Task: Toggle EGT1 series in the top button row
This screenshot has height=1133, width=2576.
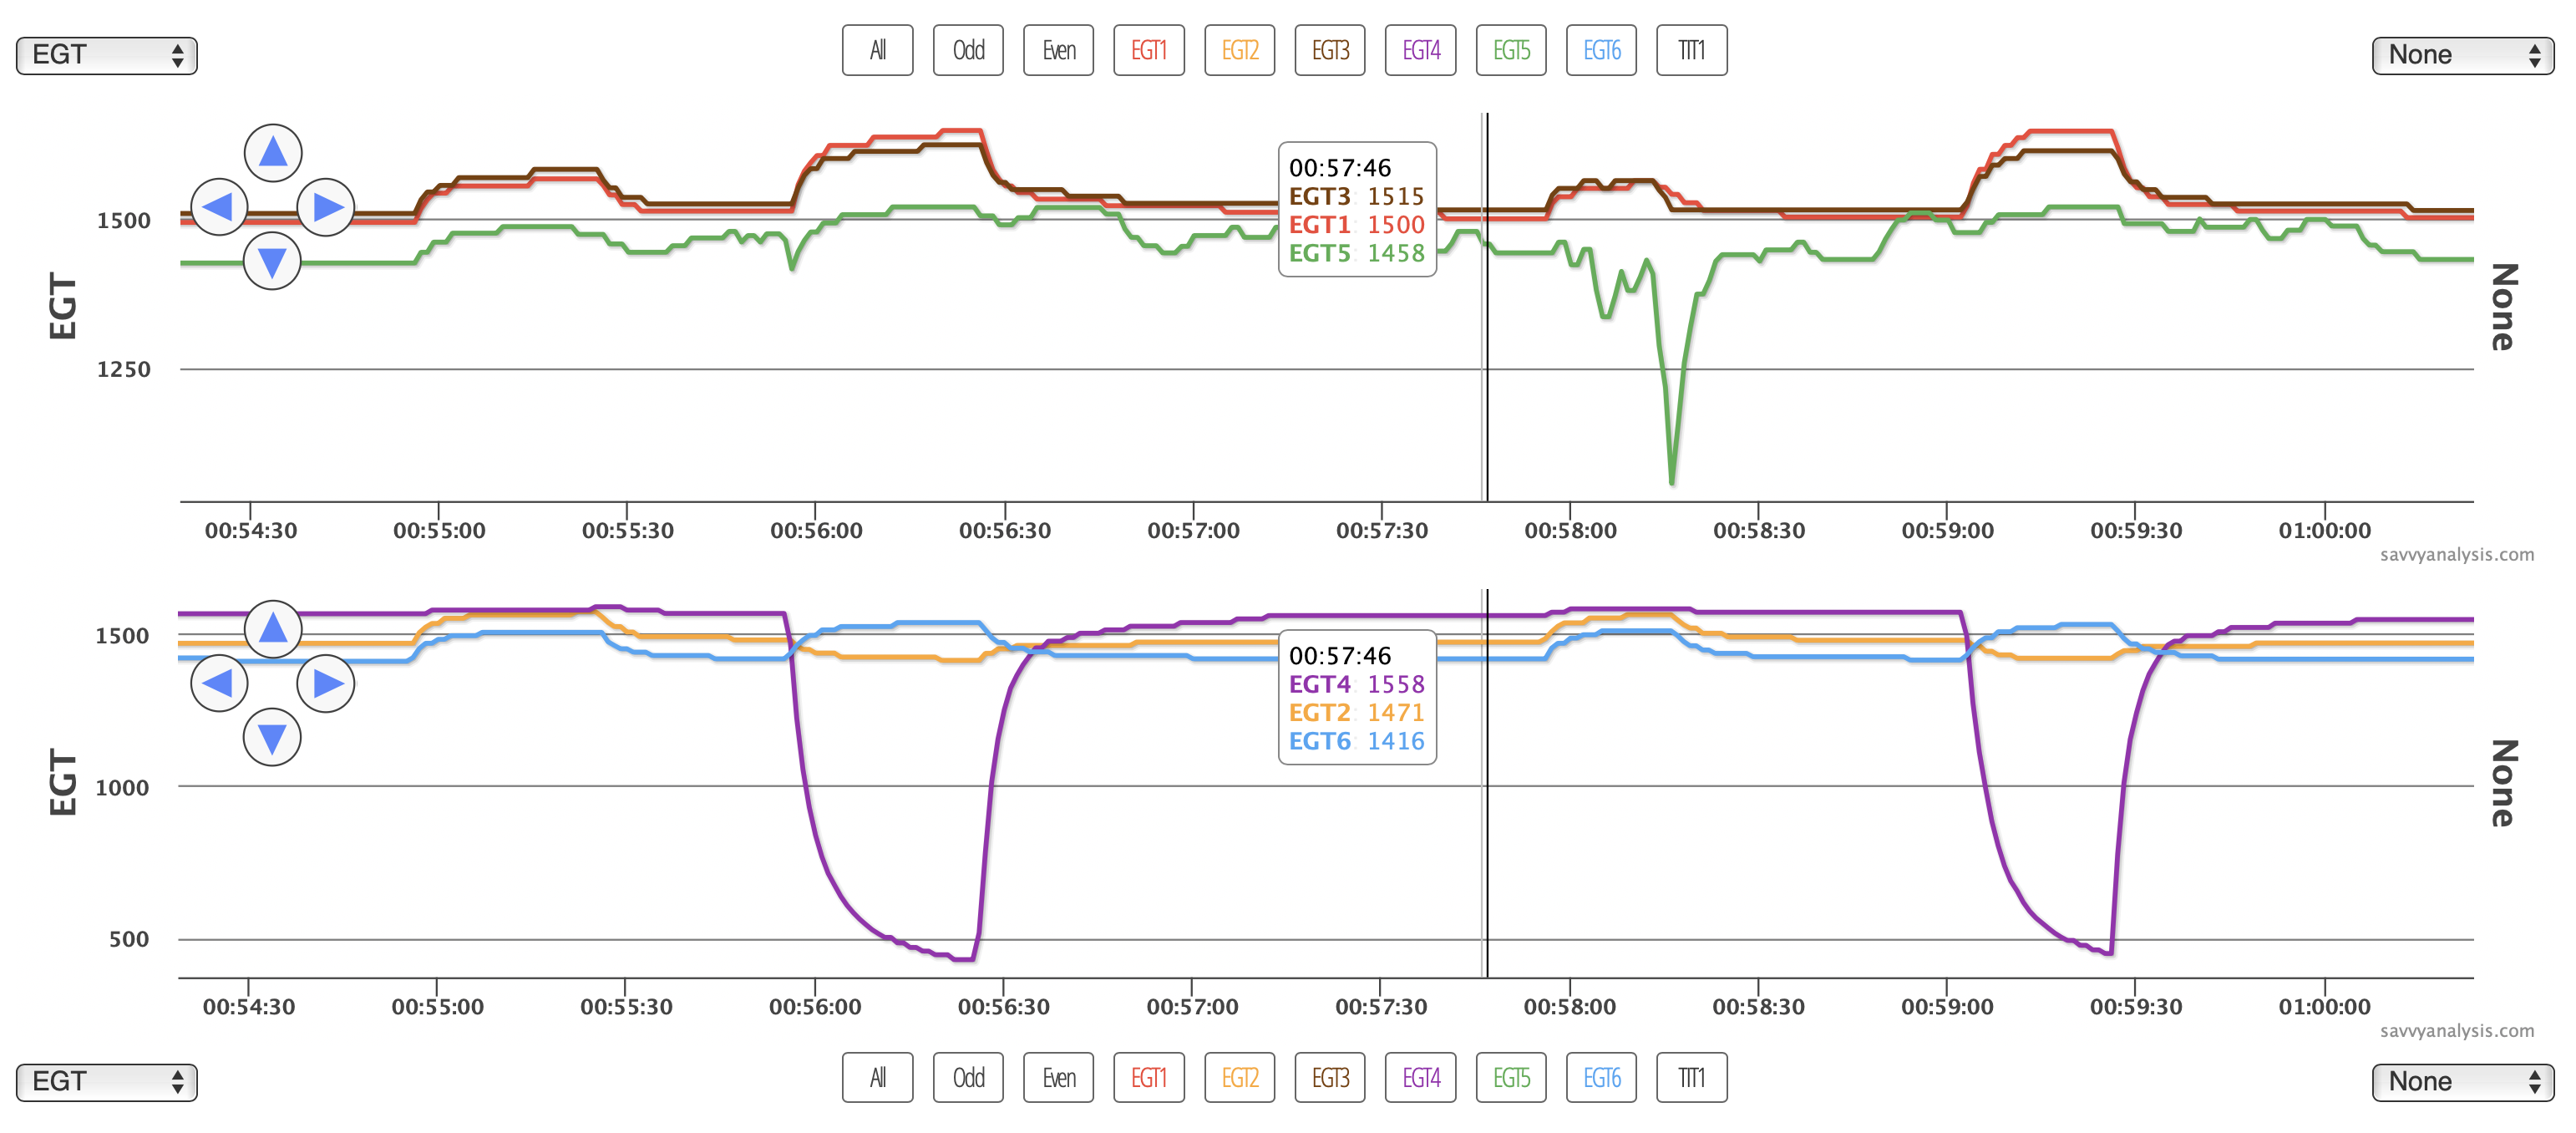Action: [x=1149, y=50]
